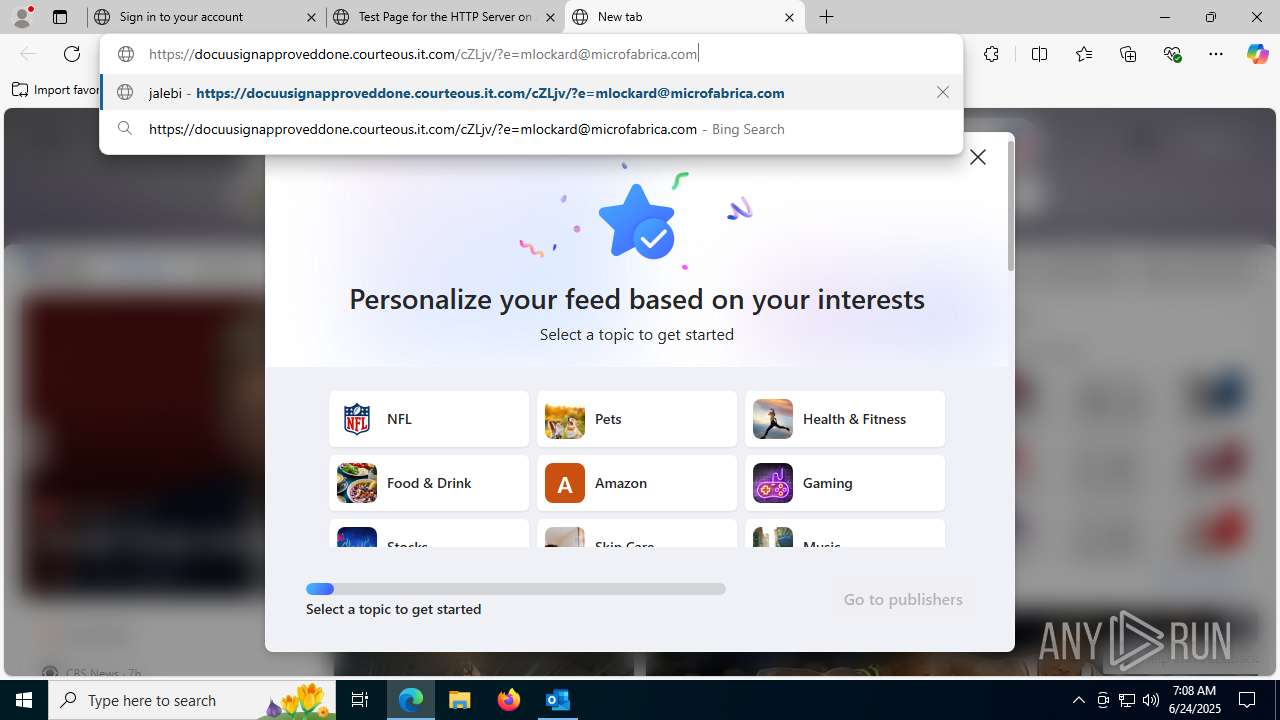Image resolution: width=1280 pixels, height=720 pixels.
Task: Click inside the address bar URL field
Action: (x=530, y=54)
